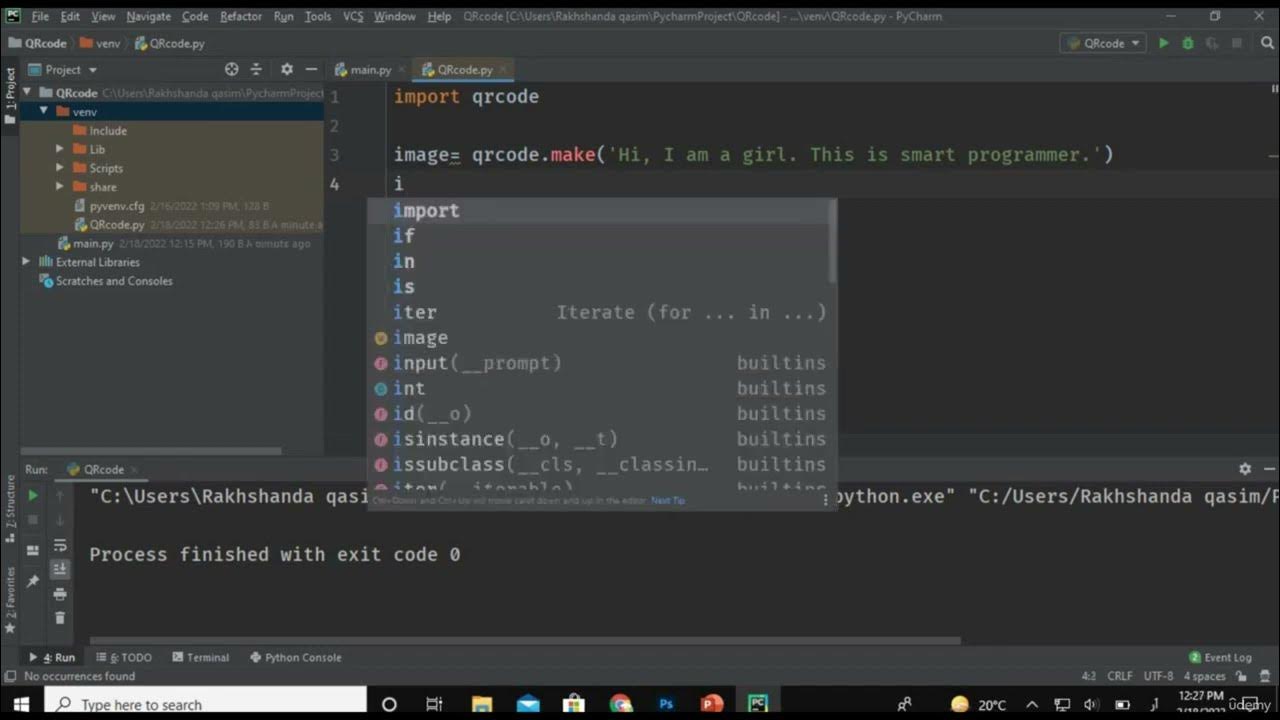Open File Explorer from the taskbar

tap(482, 704)
